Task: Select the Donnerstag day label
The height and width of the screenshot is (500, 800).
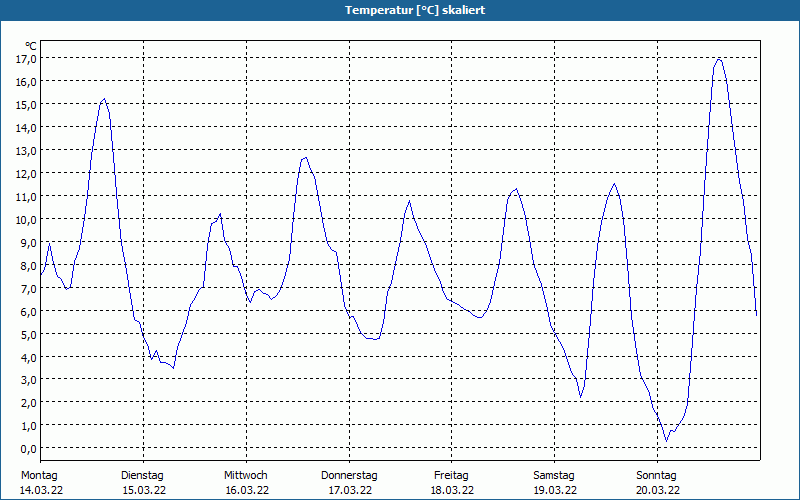Action: click(x=349, y=476)
